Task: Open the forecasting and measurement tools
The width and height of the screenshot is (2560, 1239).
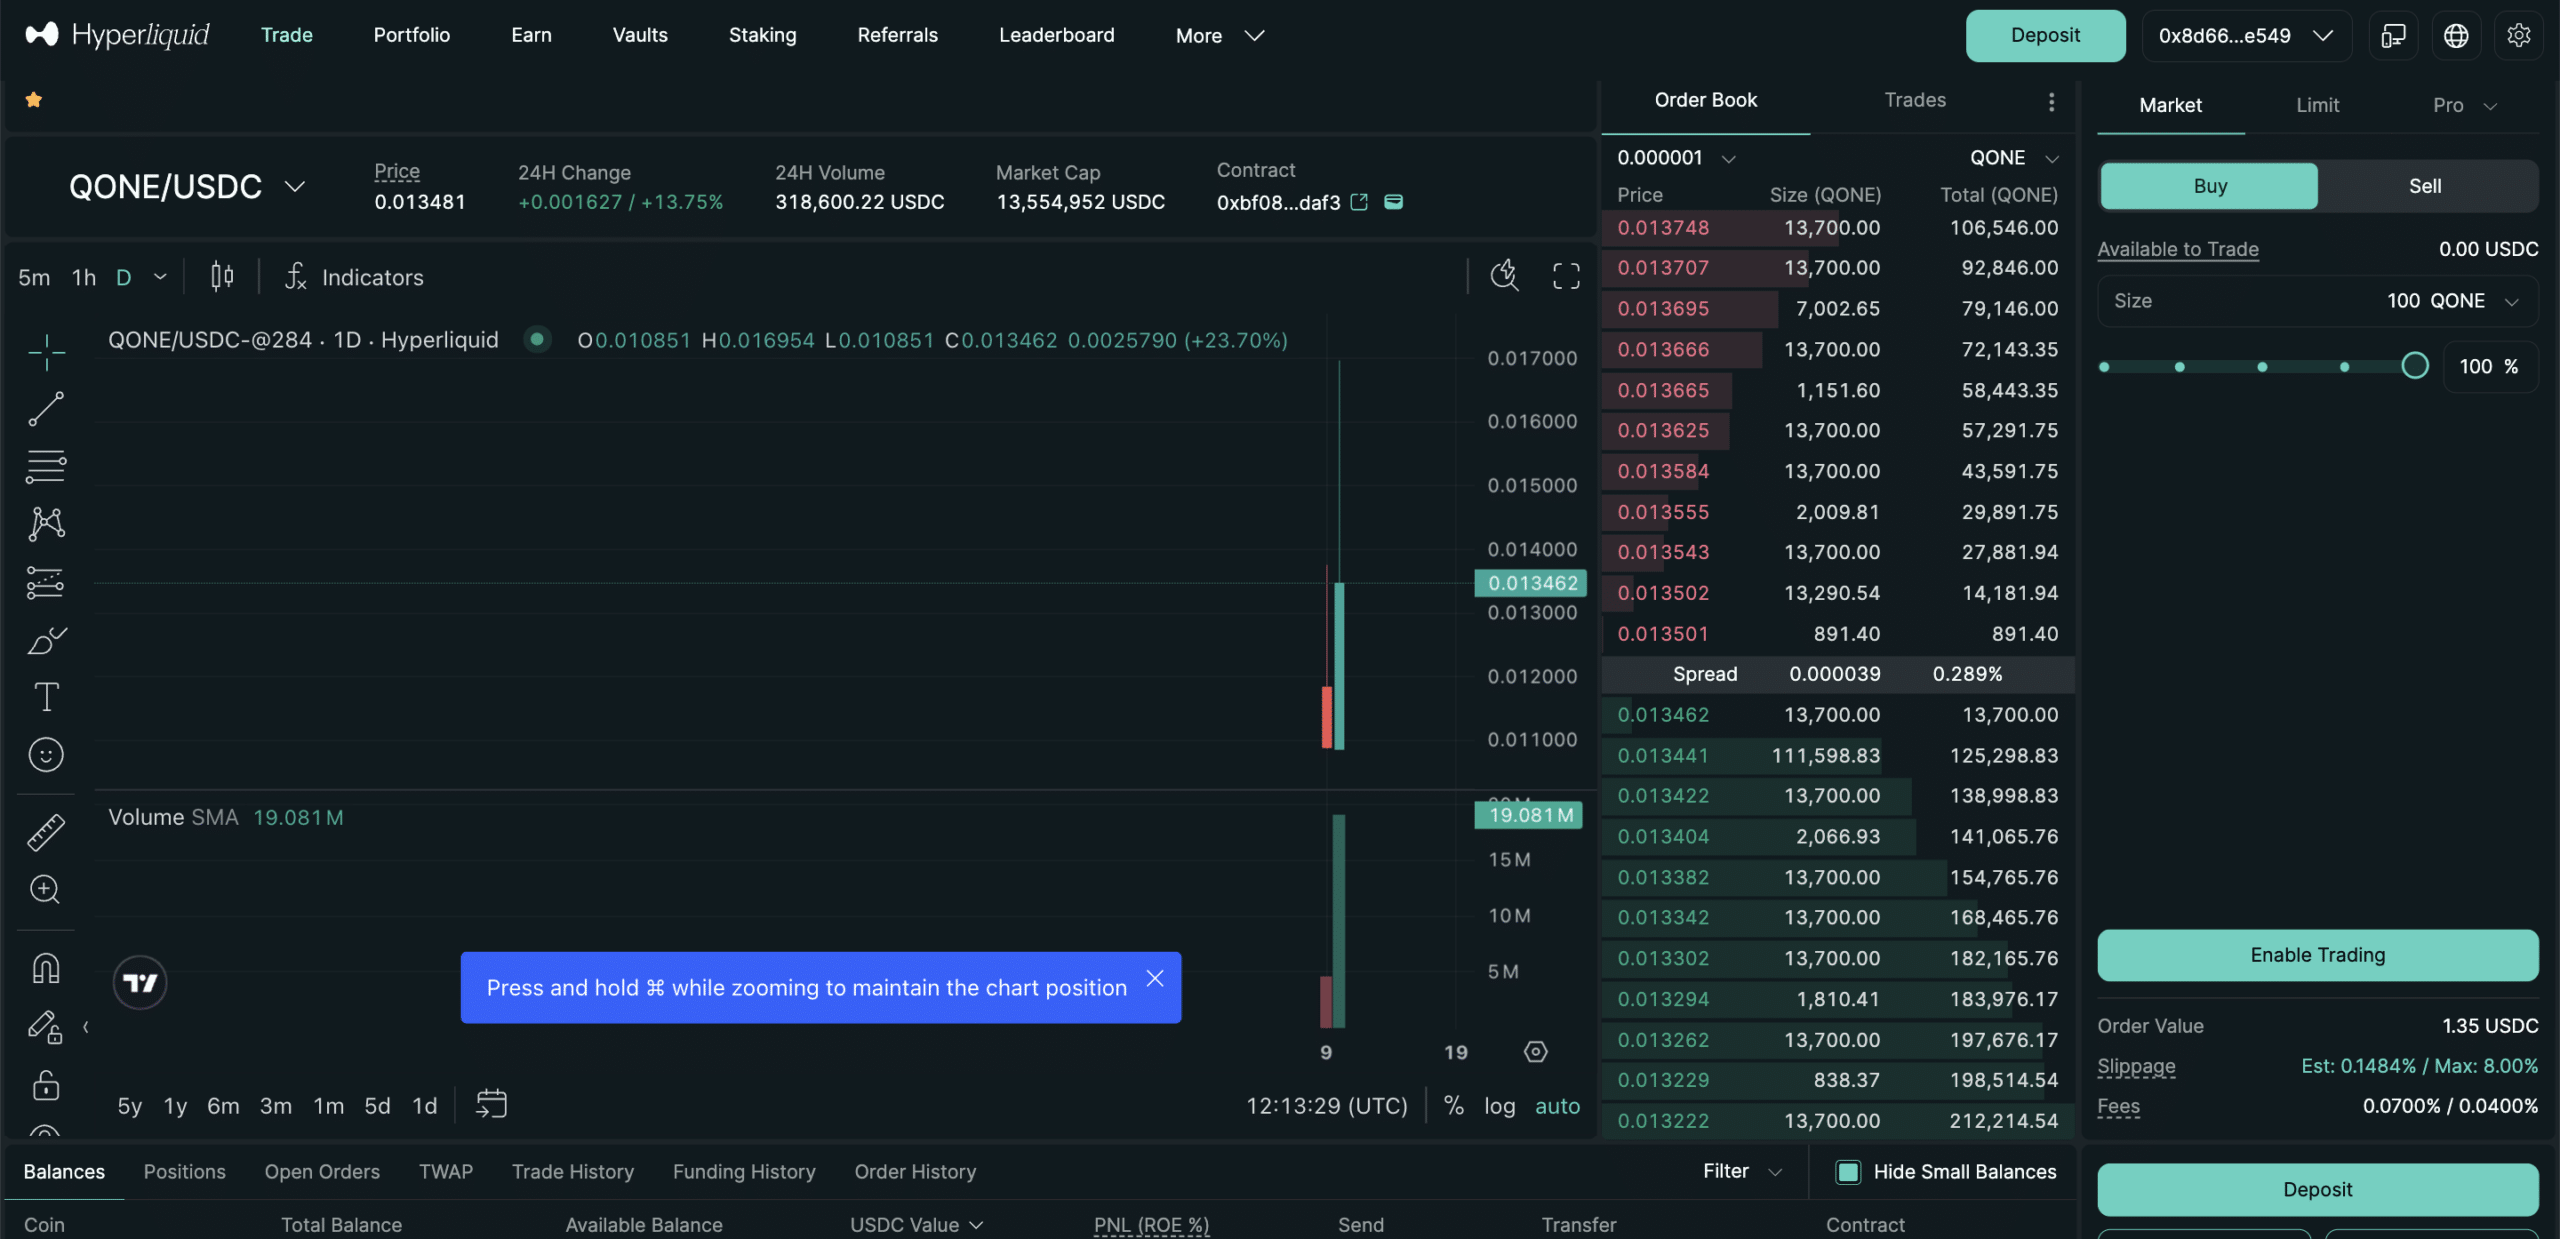Action: [x=46, y=582]
